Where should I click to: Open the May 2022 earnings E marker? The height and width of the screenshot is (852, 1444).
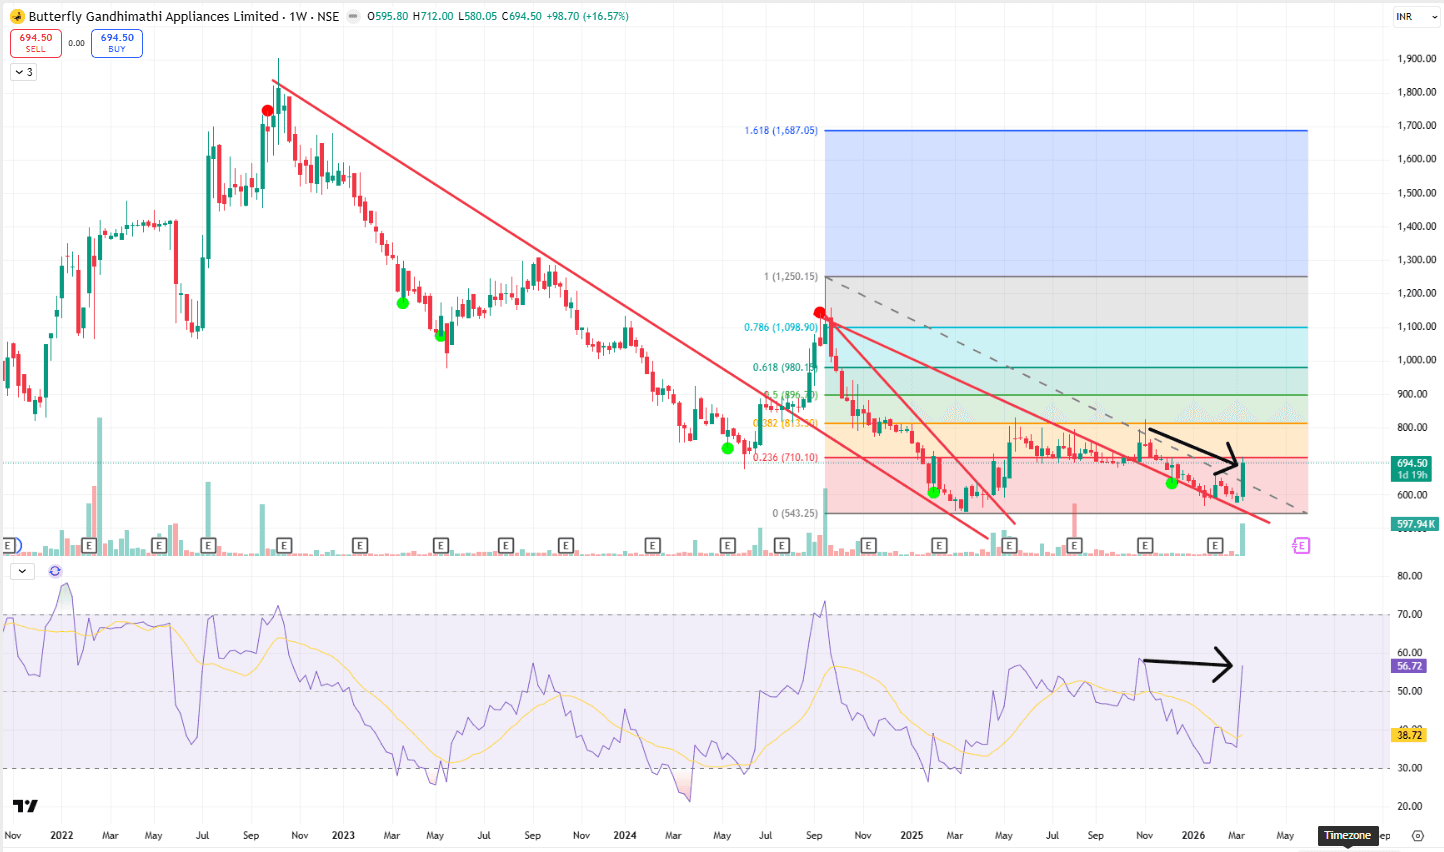[158, 545]
